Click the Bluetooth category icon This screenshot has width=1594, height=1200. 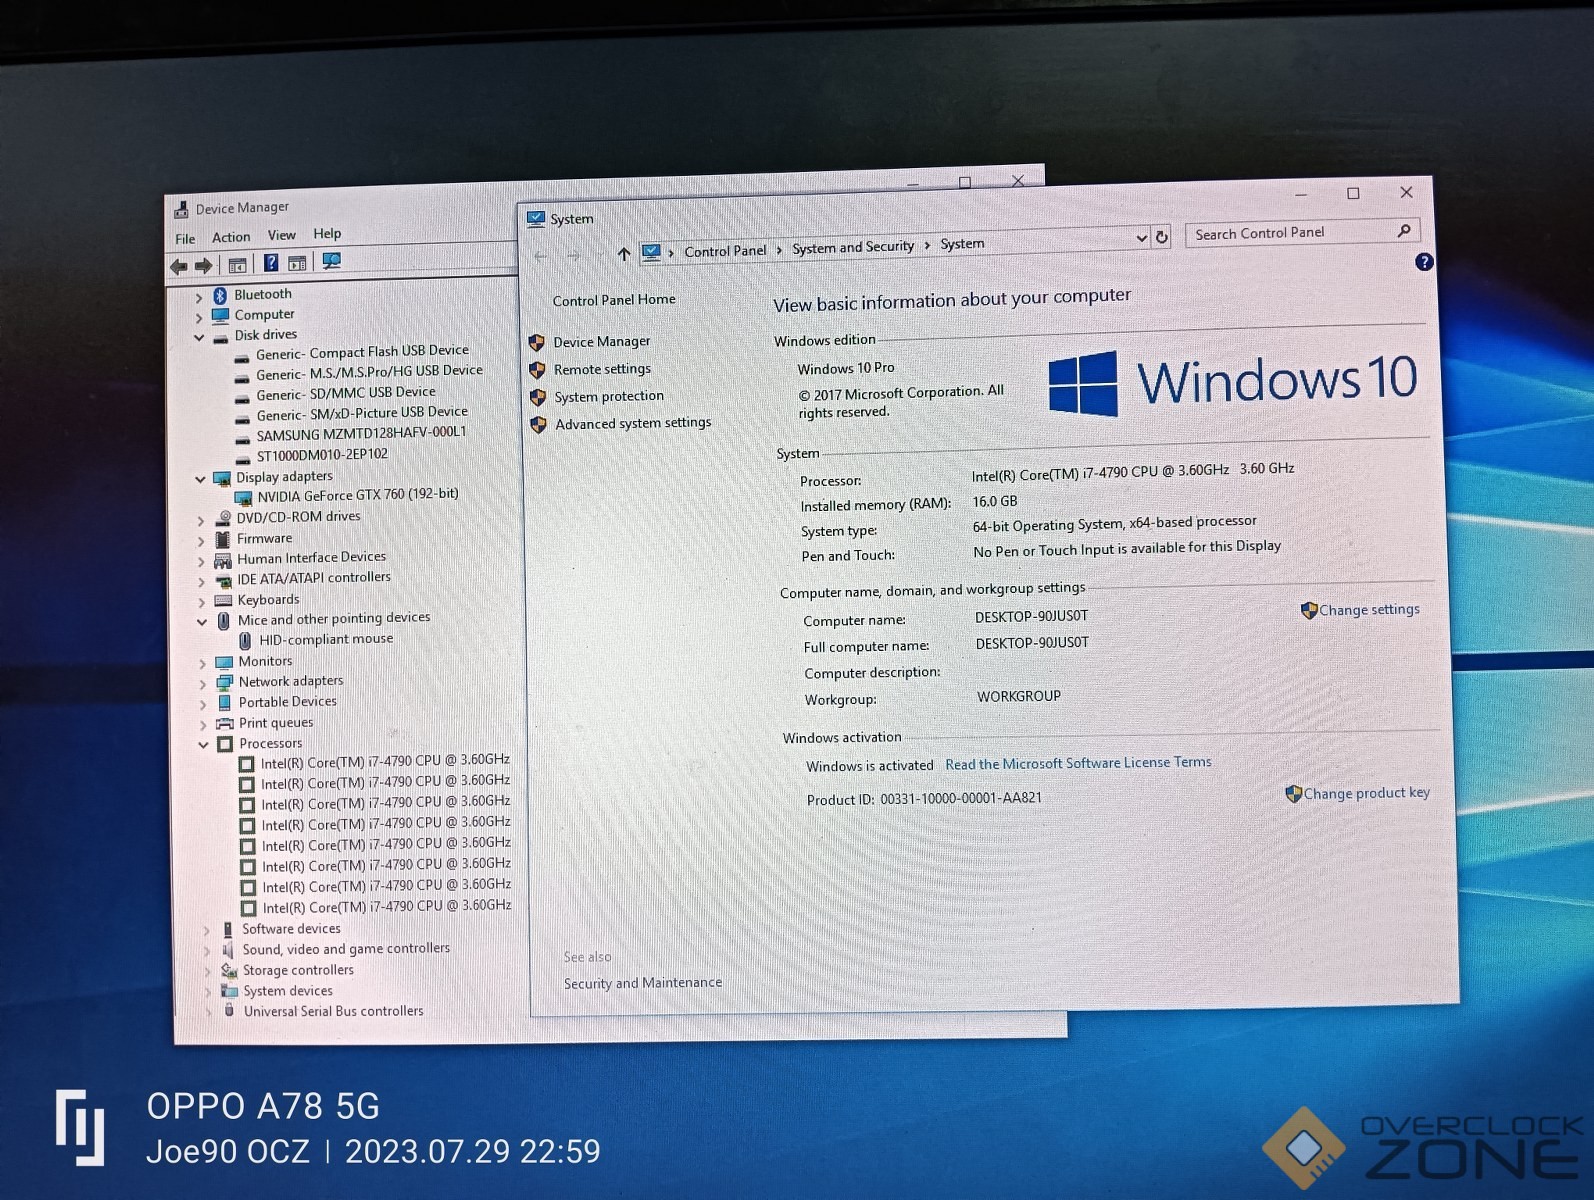point(220,295)
